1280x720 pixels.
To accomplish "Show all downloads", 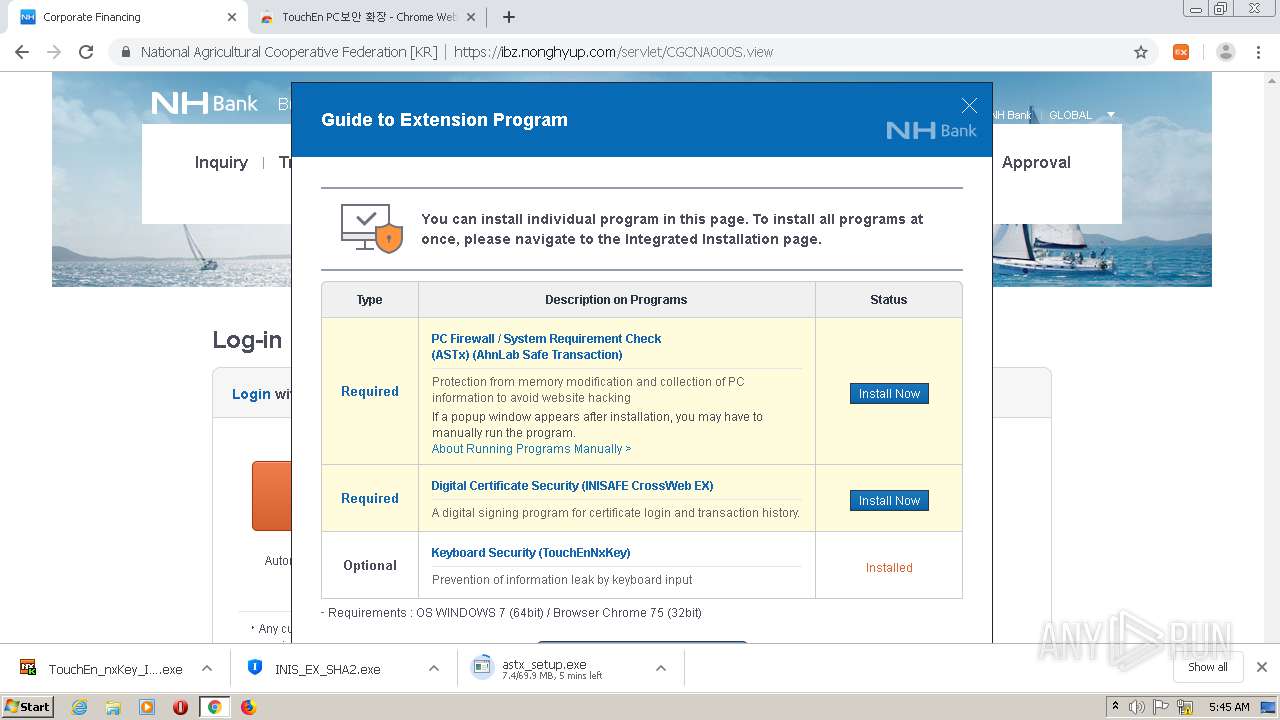I will 1208,667.
